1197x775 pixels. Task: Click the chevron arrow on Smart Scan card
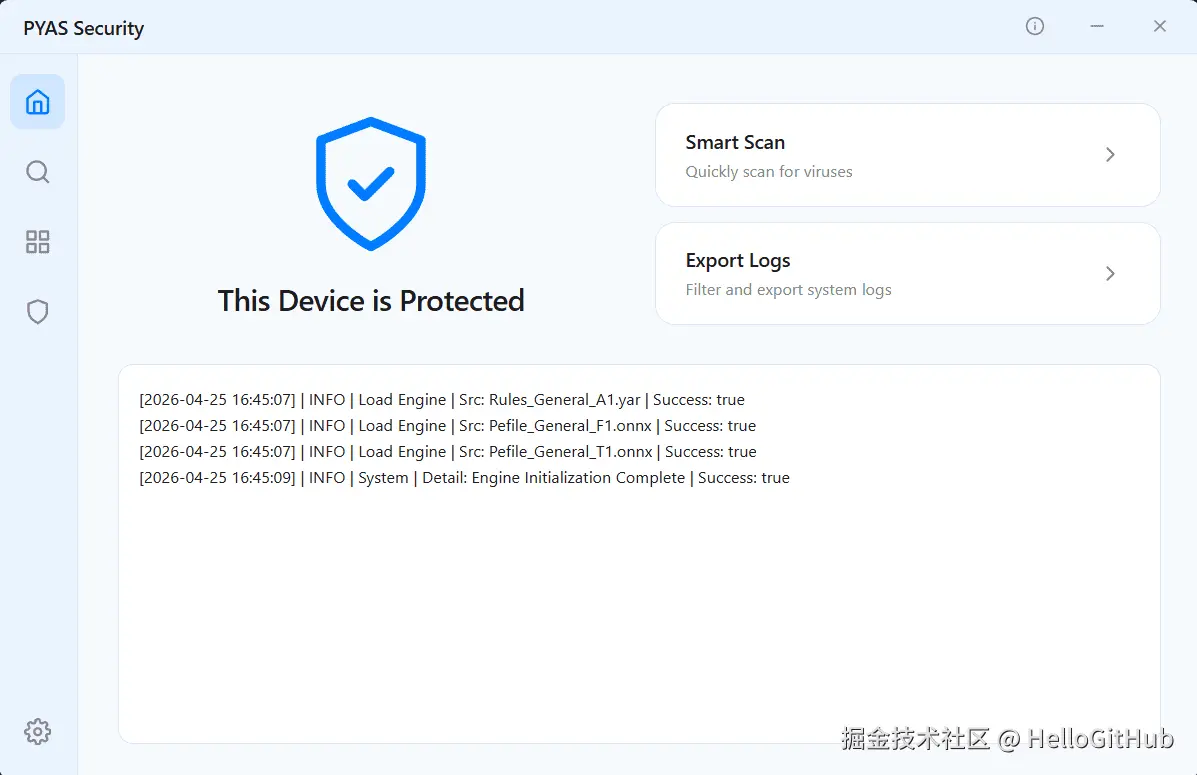(x=1110, y=155)
